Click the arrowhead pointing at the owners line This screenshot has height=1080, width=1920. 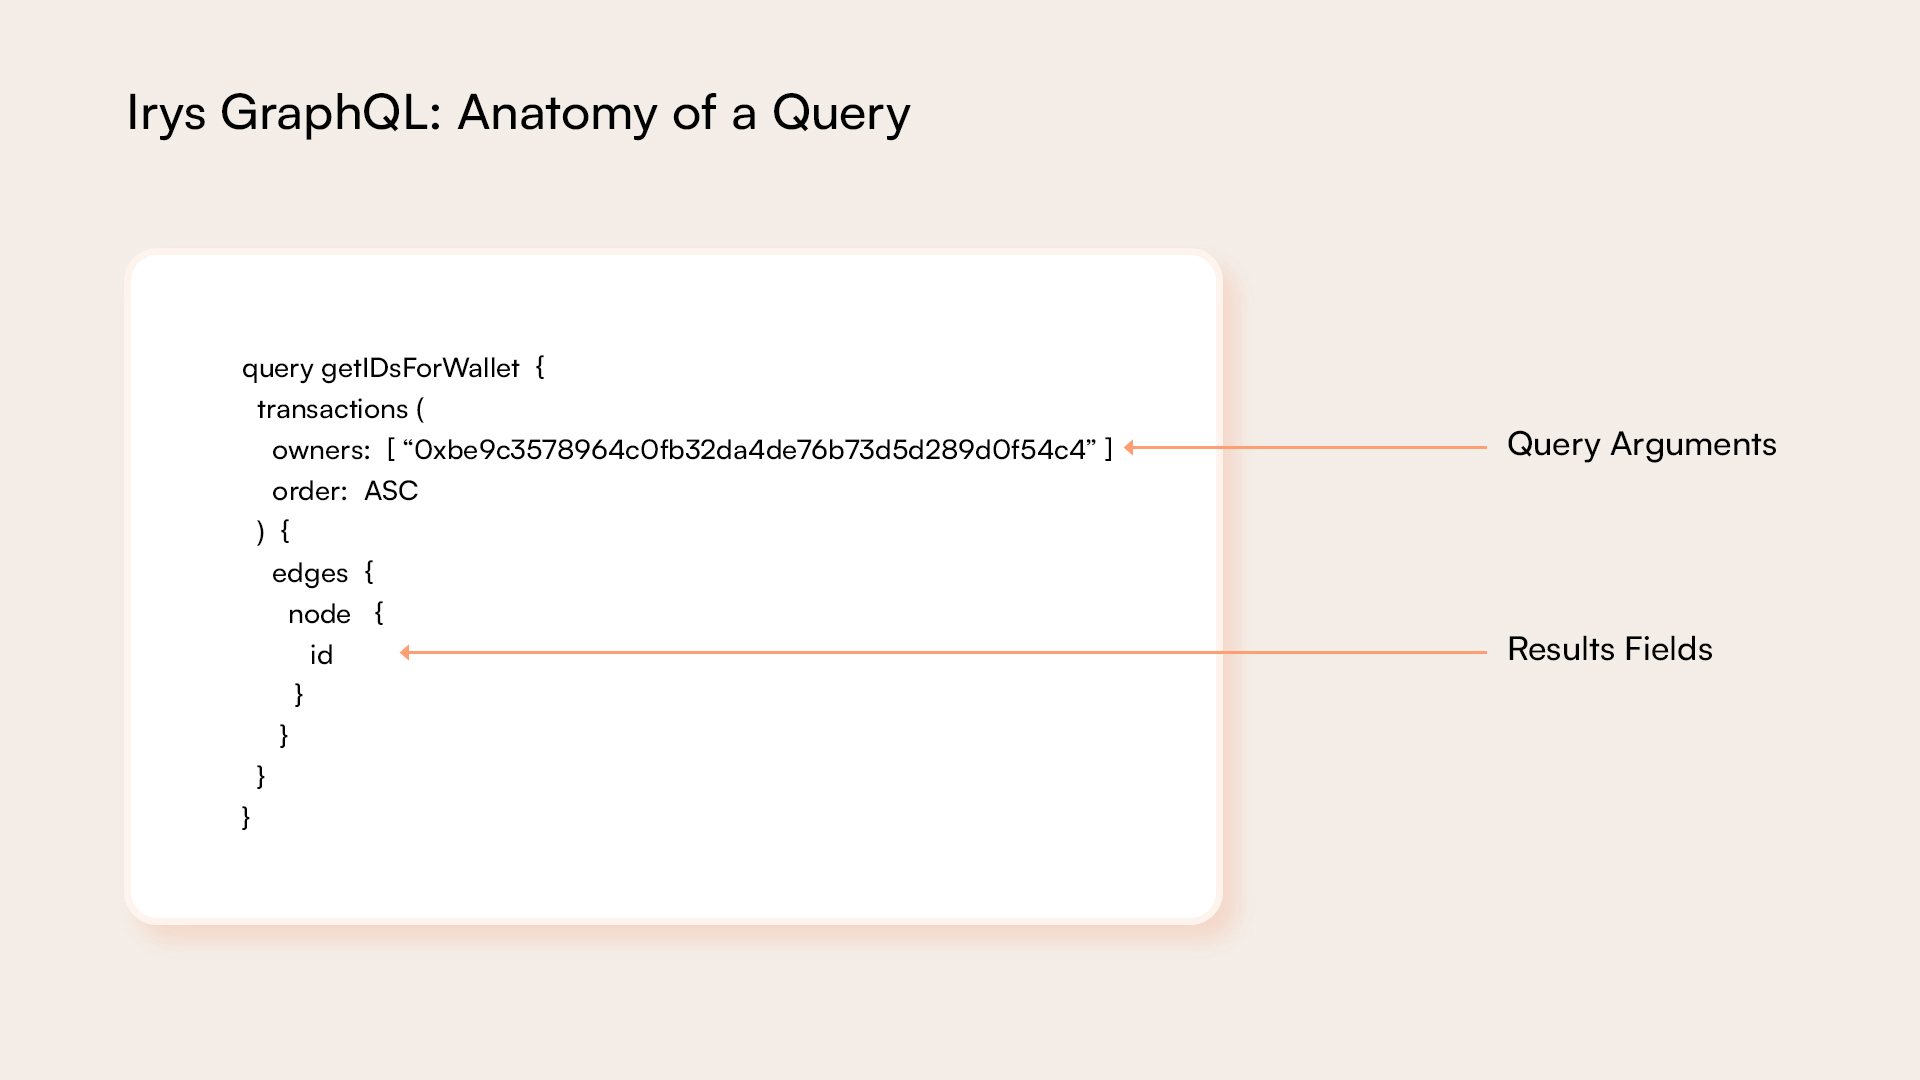point(1129,448)
